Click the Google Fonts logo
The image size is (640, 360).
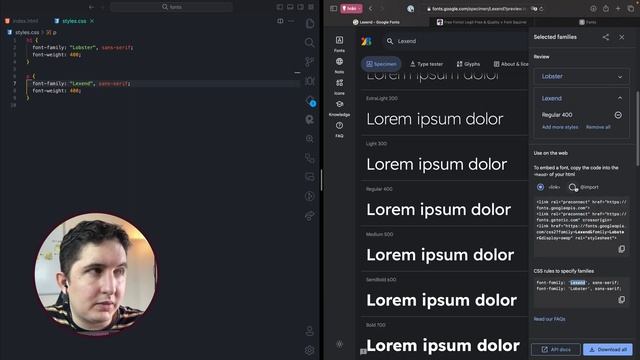point(366,41)
